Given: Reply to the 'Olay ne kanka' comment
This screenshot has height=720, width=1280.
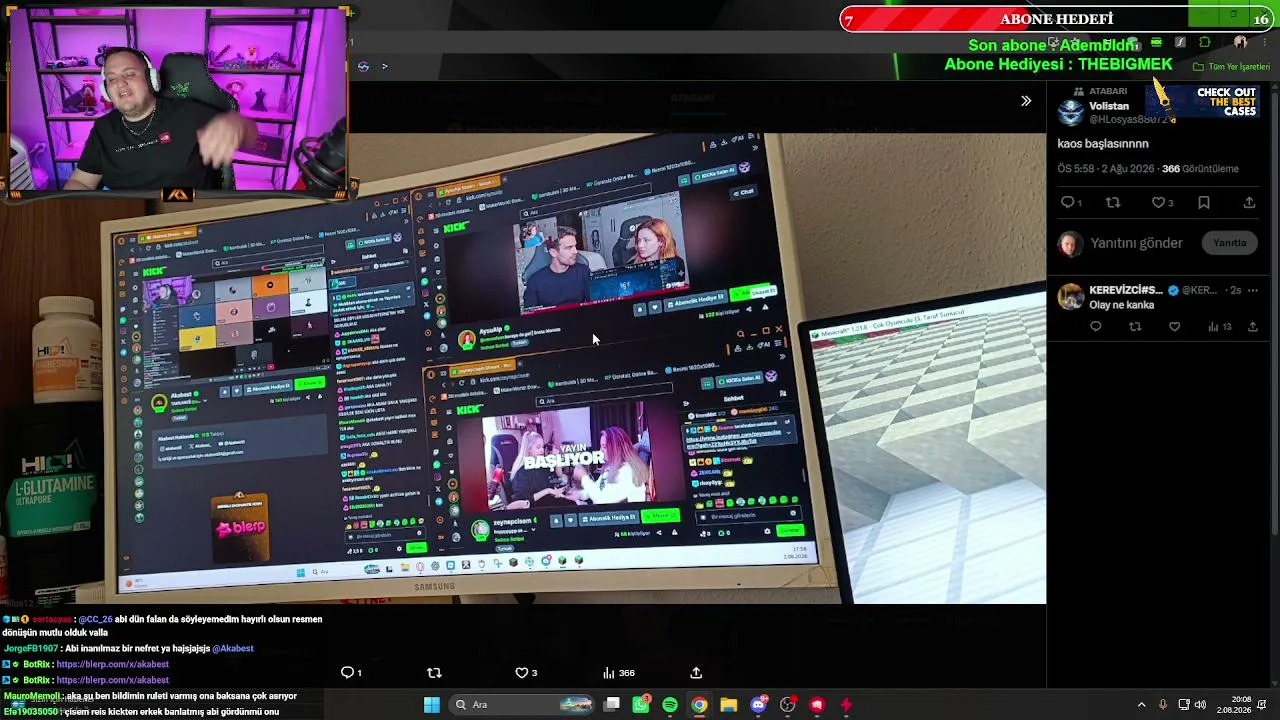Looking at the screenshot, I should pos(1096,327).
